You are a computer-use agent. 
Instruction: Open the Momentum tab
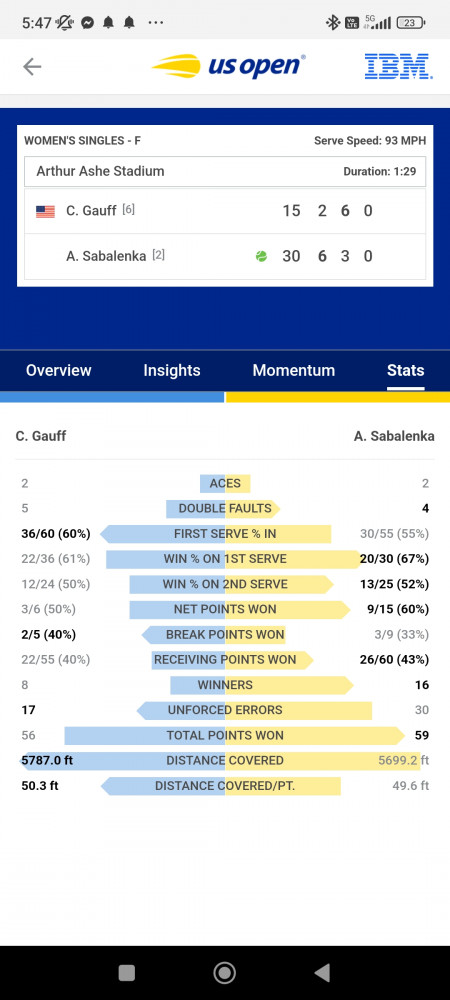tap(293, 371)
